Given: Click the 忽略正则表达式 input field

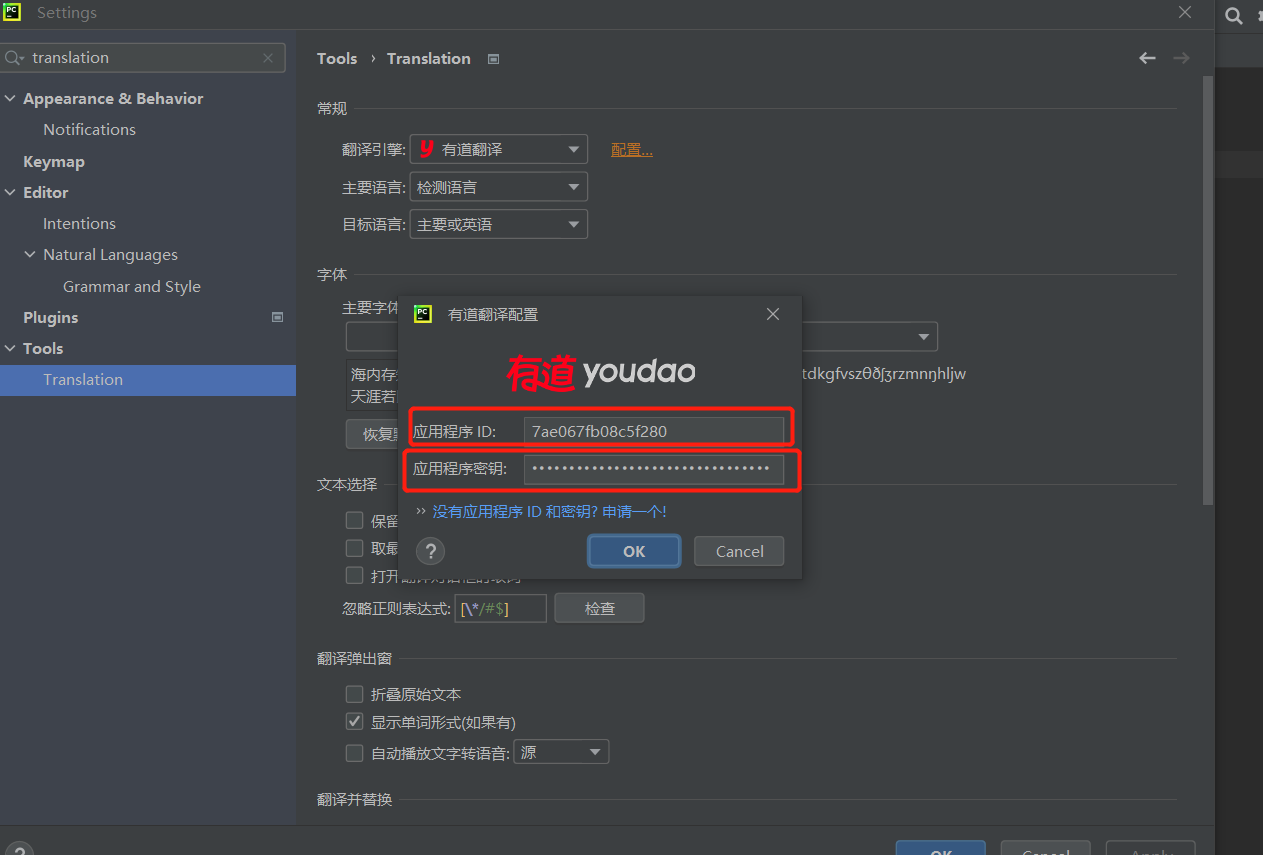Looking at the screenshot, I should click(501, 608).
